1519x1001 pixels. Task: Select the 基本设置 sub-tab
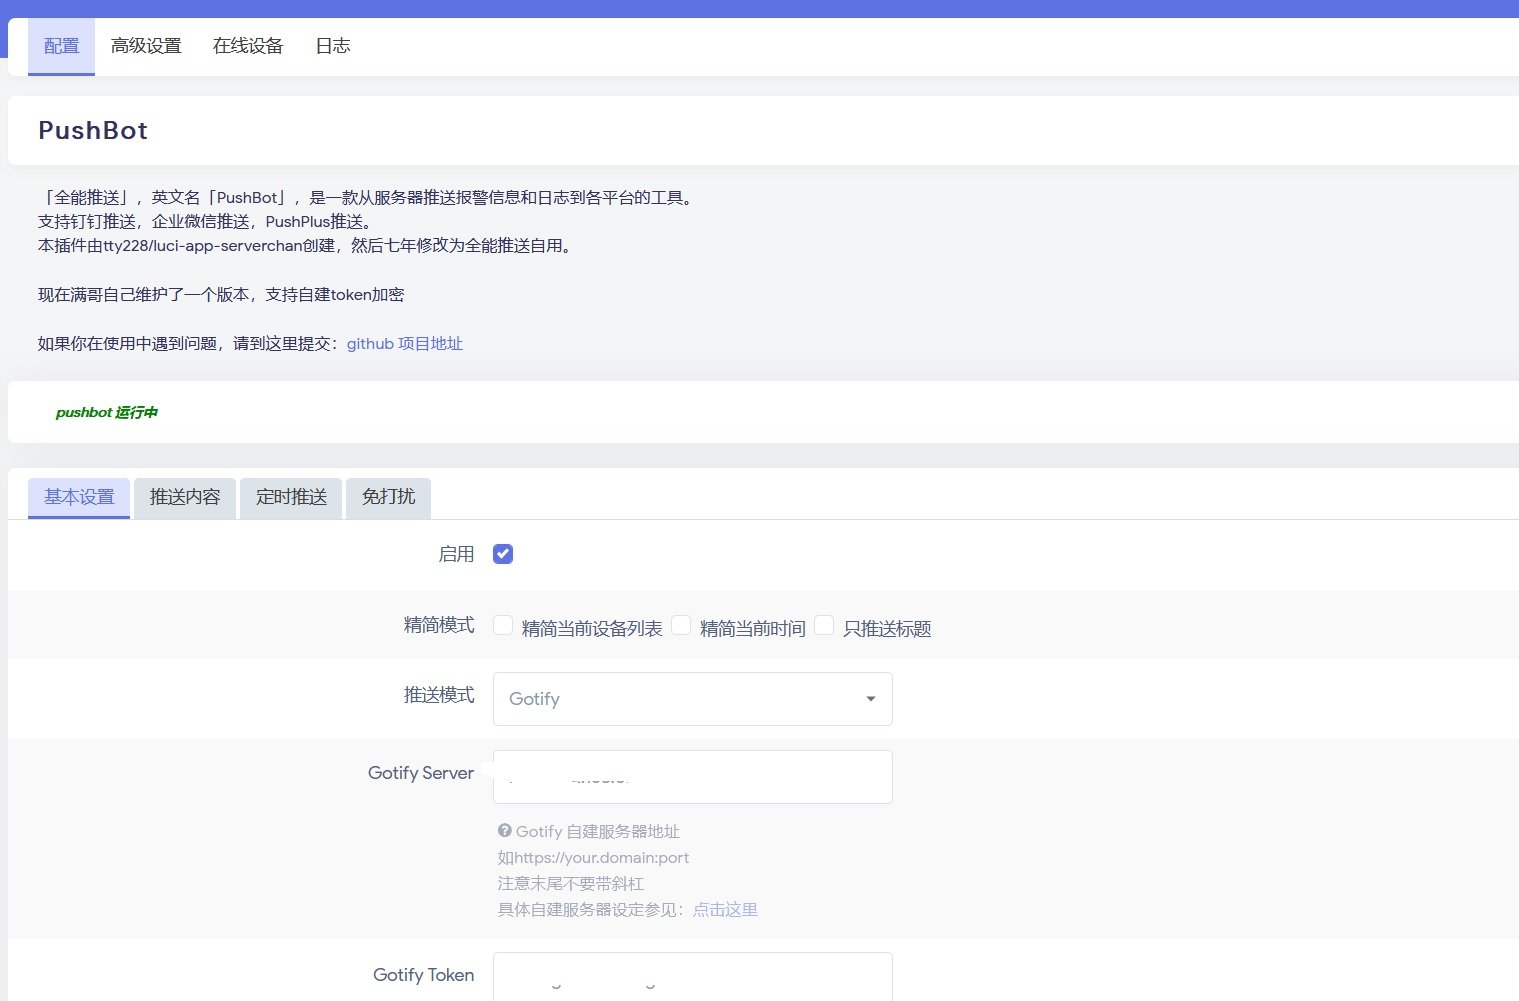tap(79, 498)
